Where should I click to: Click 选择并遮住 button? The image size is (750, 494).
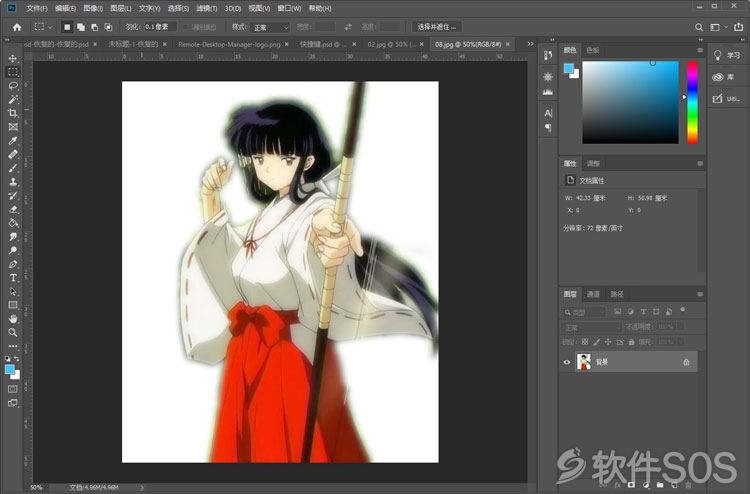436,27
